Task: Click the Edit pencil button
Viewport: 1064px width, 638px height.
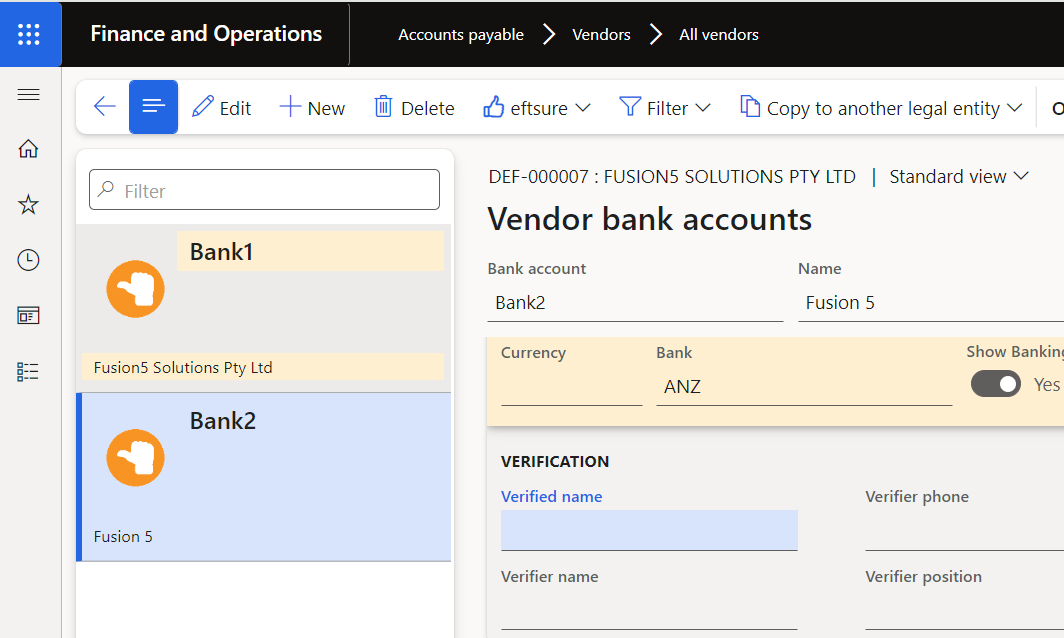Action: (x=221, y=108)
